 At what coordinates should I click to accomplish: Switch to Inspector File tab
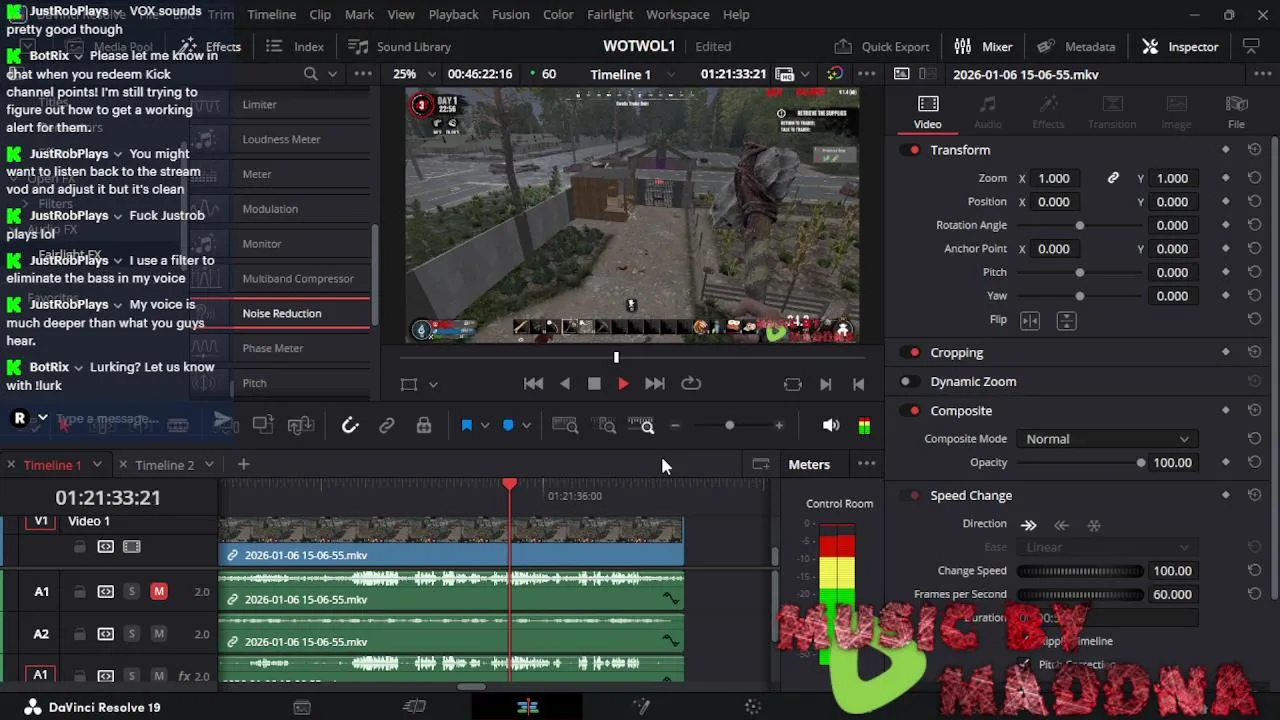click(1237, 112)
